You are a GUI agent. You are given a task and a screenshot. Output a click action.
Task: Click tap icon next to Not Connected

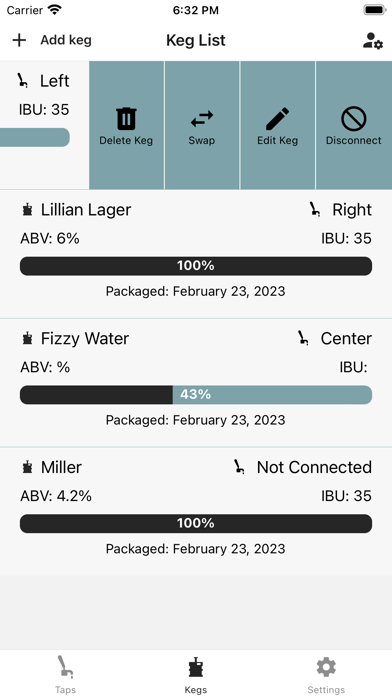[240, 467]
